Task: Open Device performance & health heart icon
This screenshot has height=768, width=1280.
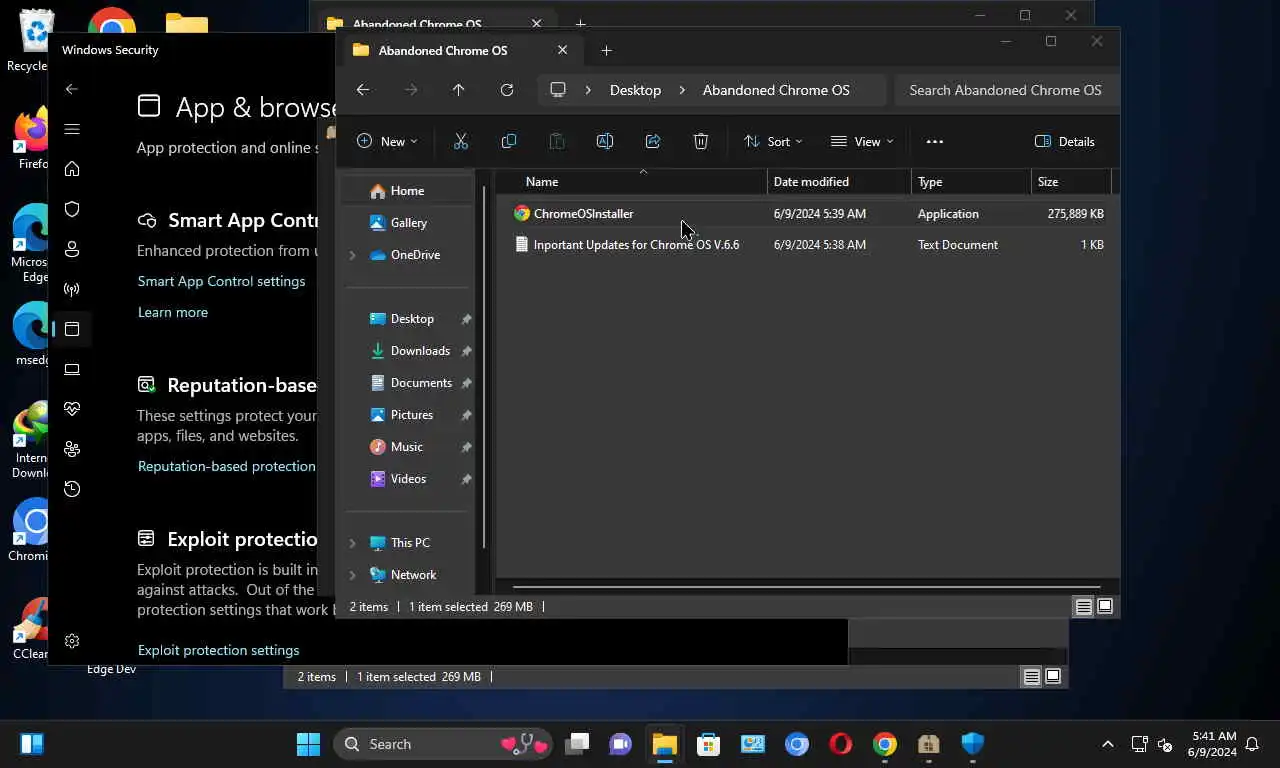Action: [x=72, y=409]
